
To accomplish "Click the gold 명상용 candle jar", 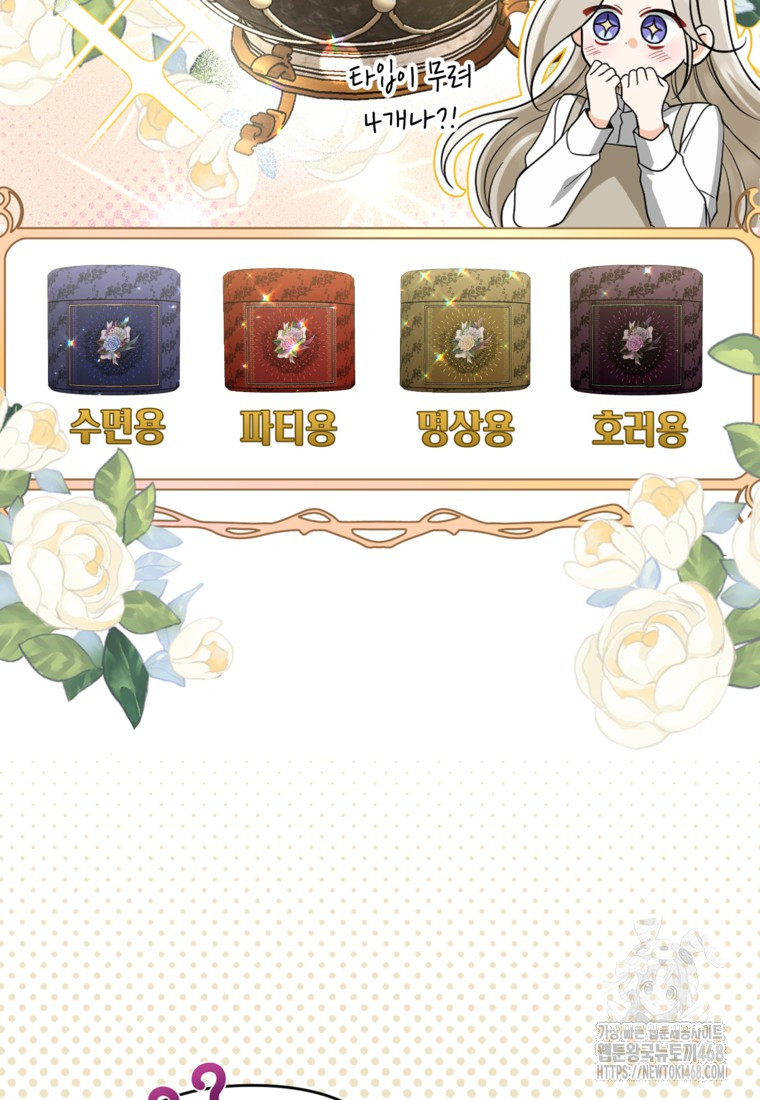I will point(465,330).
